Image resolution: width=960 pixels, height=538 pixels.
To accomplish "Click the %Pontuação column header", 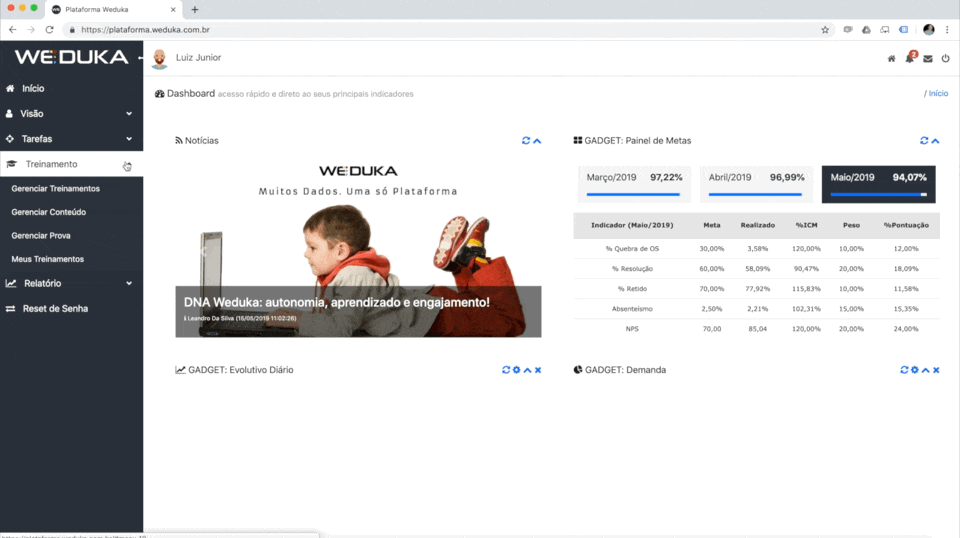I will point(906,225).
